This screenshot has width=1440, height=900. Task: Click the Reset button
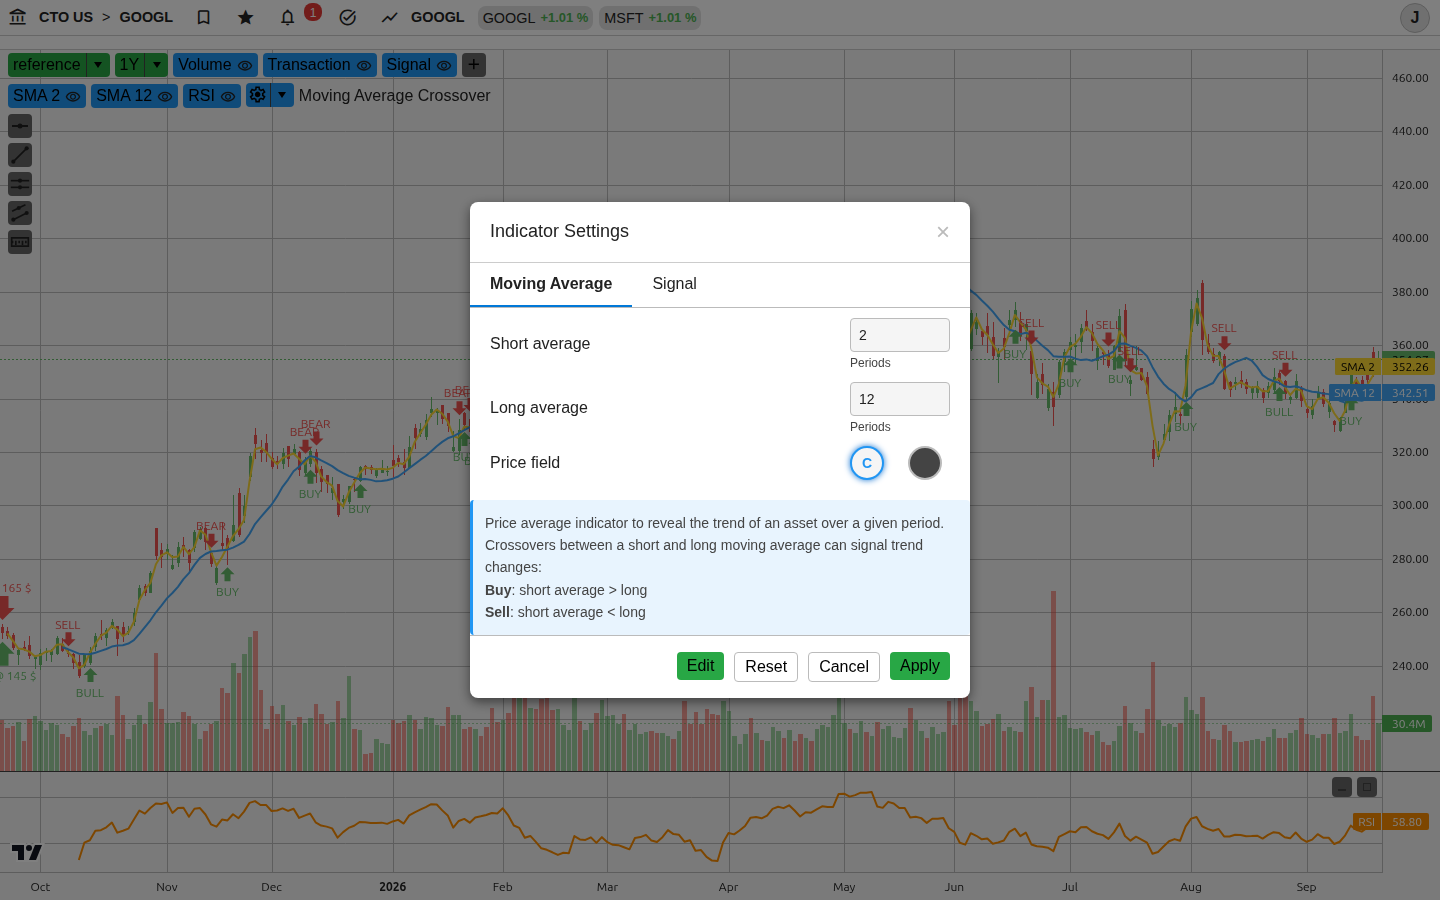pyautogui.click(x=766, y=667)
